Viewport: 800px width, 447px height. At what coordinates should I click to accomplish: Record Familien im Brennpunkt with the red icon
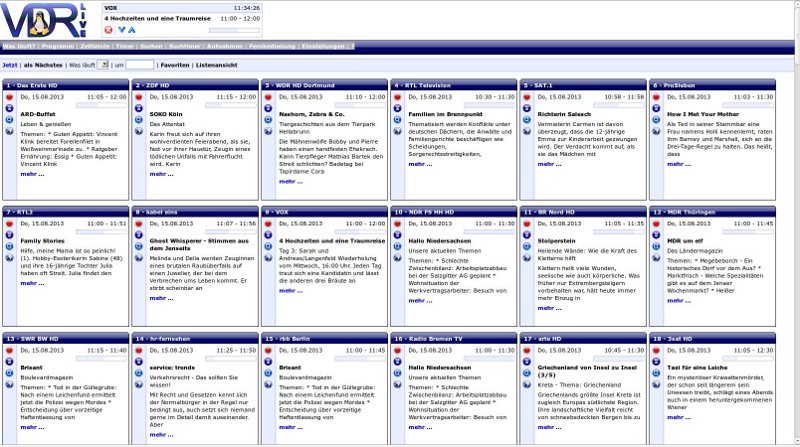point(397,97)
